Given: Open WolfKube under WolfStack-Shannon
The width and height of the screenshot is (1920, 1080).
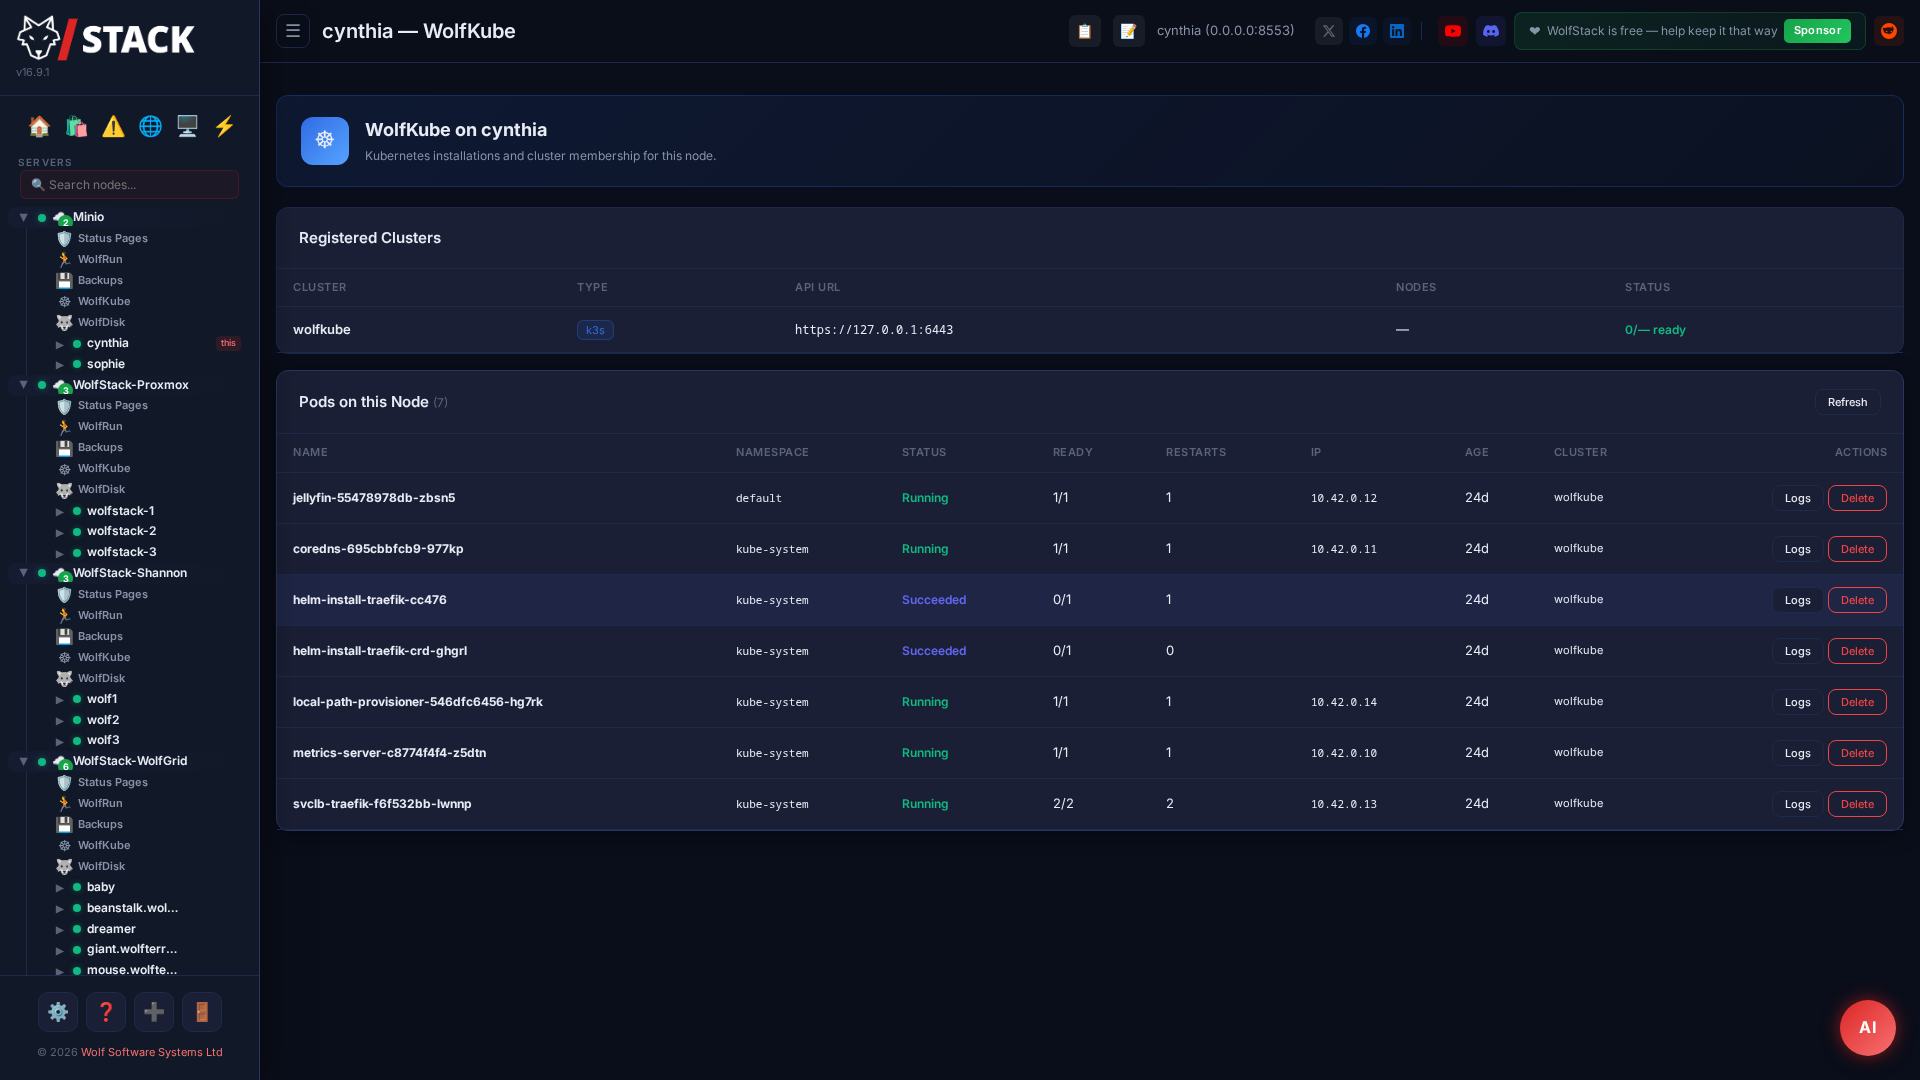Looking at the screenshot, I should (104, 657).
